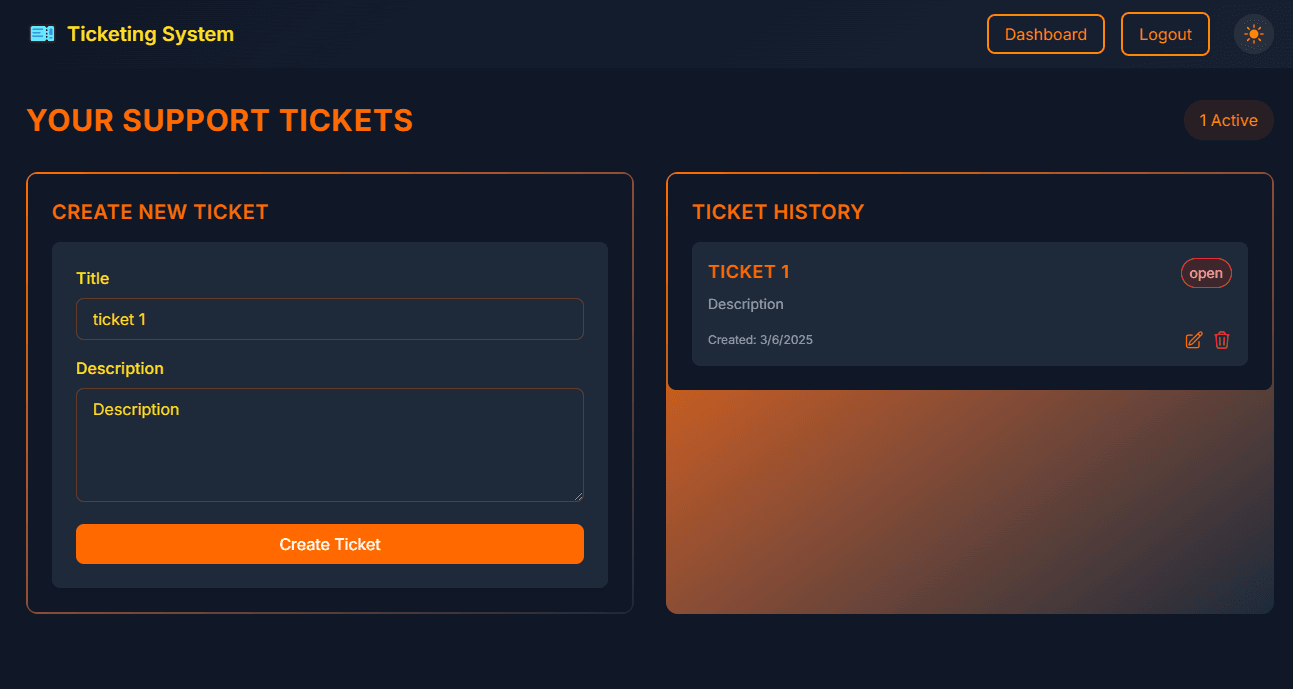Screen dimensions: 1293x689
Task: Click the '1 Active' tickets counter
Action: [x=1228, y=119]
